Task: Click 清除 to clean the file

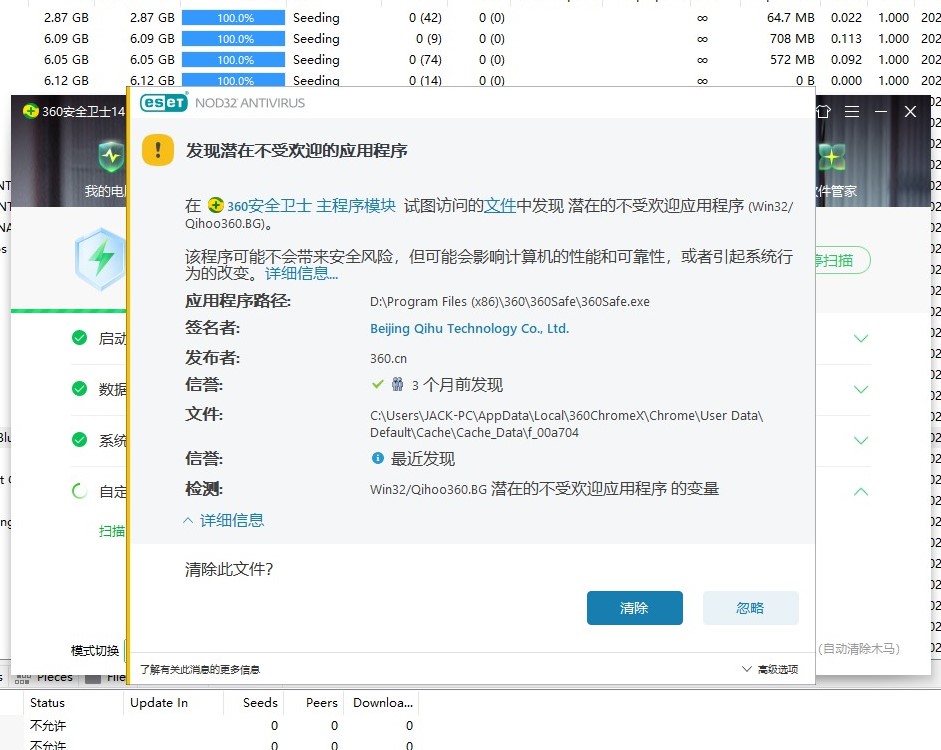Action: (x=634, y=608)
